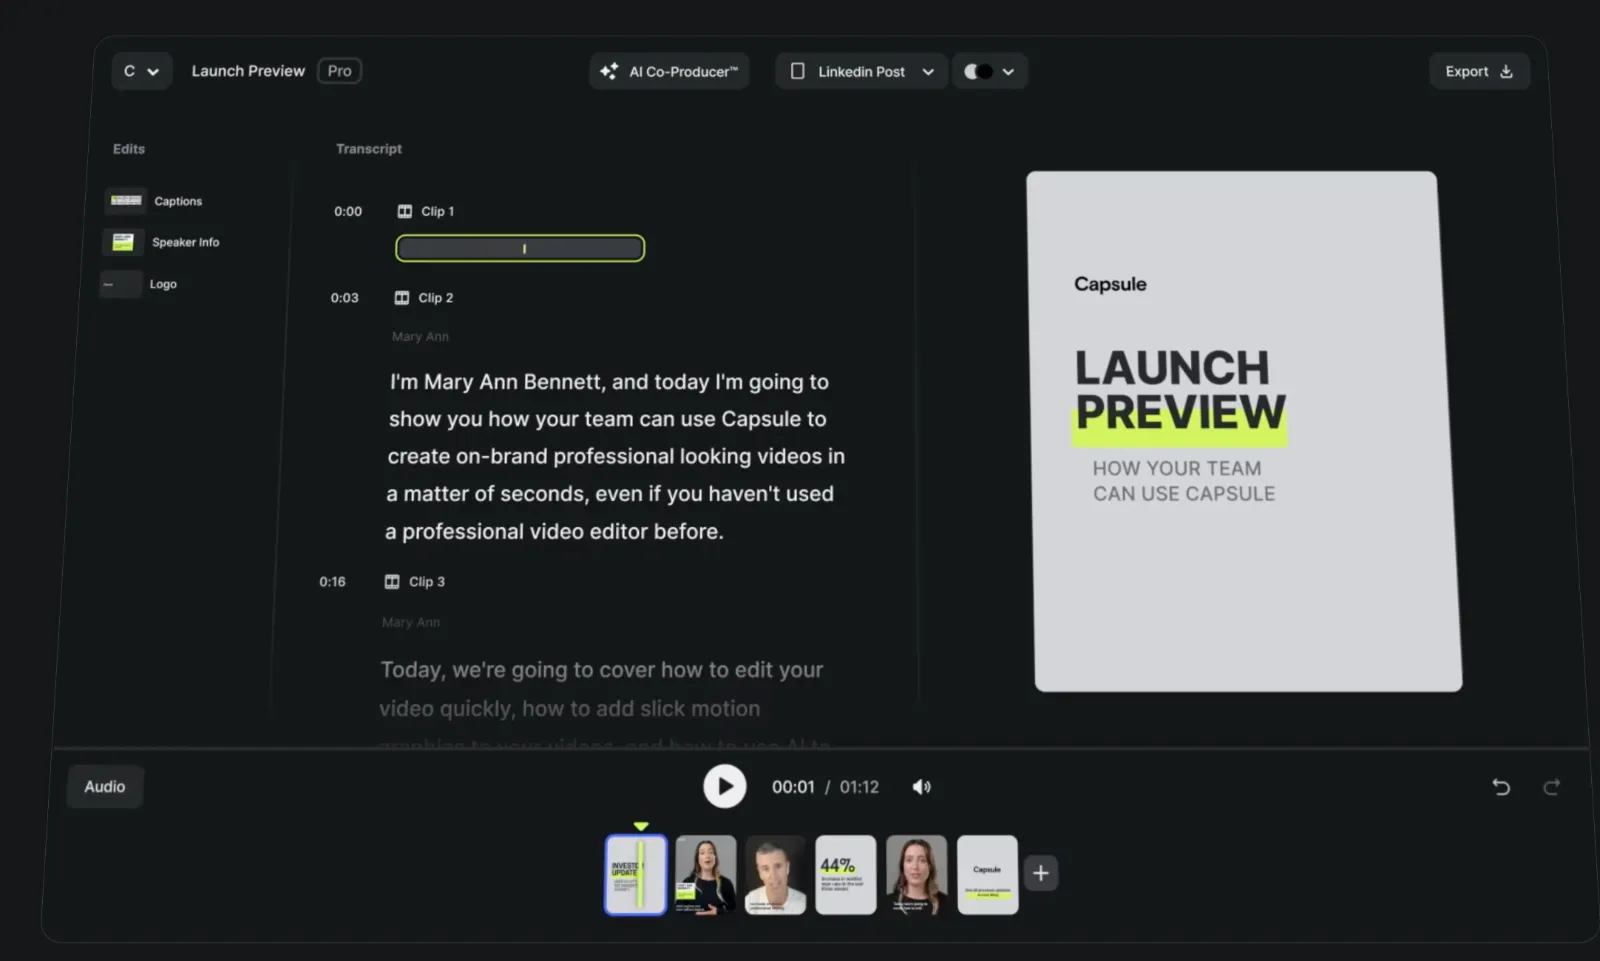Click the 0:16 timestamp
Viewport: 1600px width, 961px height.
coord(333,582)
